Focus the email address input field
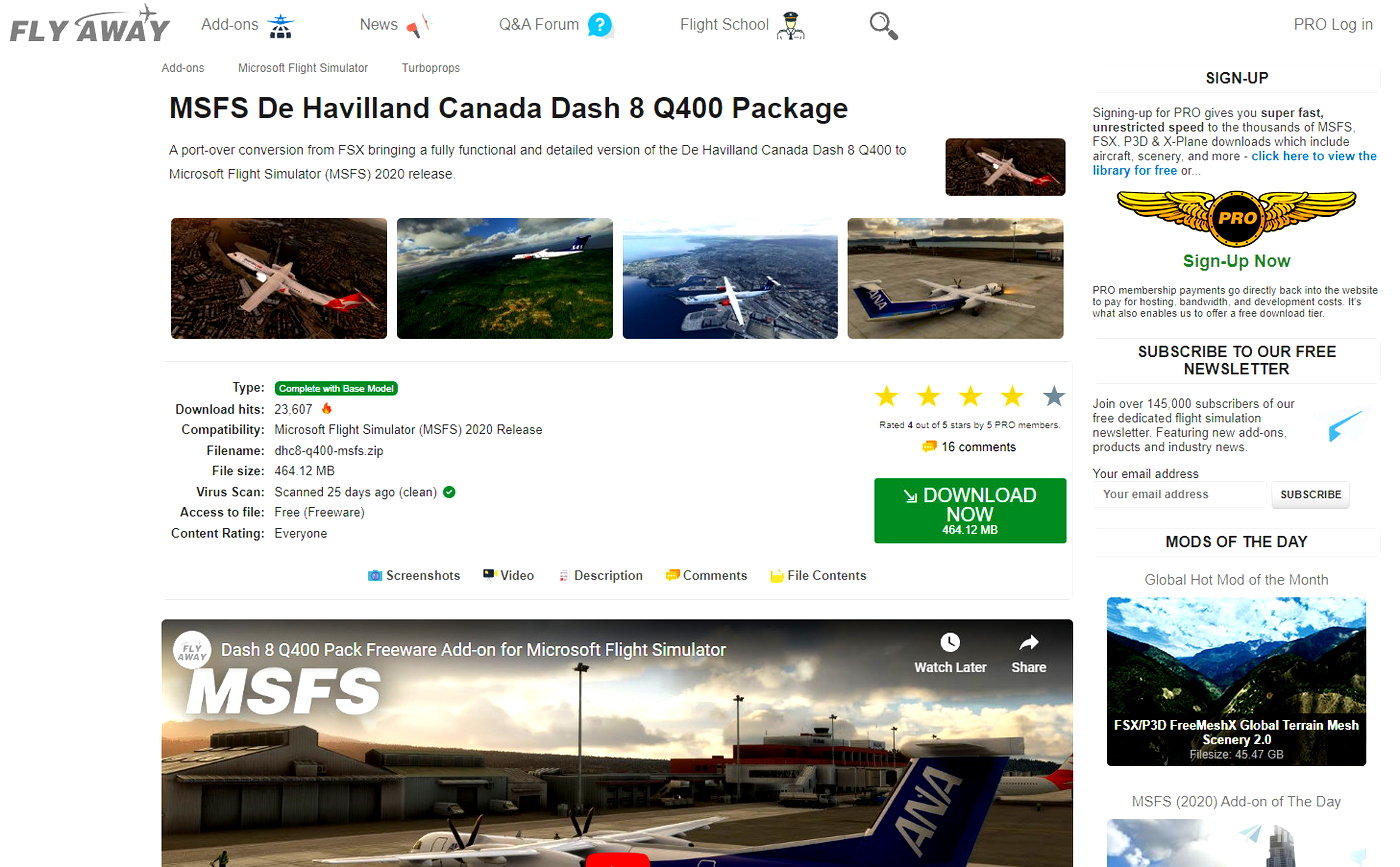The height and width of the screenshot is (867, 1400). point(1180,495)
